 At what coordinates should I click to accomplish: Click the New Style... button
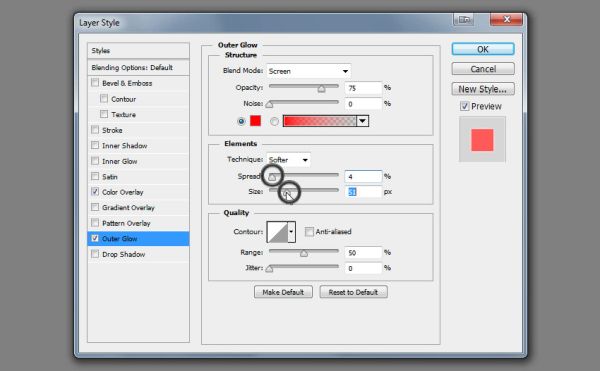[483, 89]
